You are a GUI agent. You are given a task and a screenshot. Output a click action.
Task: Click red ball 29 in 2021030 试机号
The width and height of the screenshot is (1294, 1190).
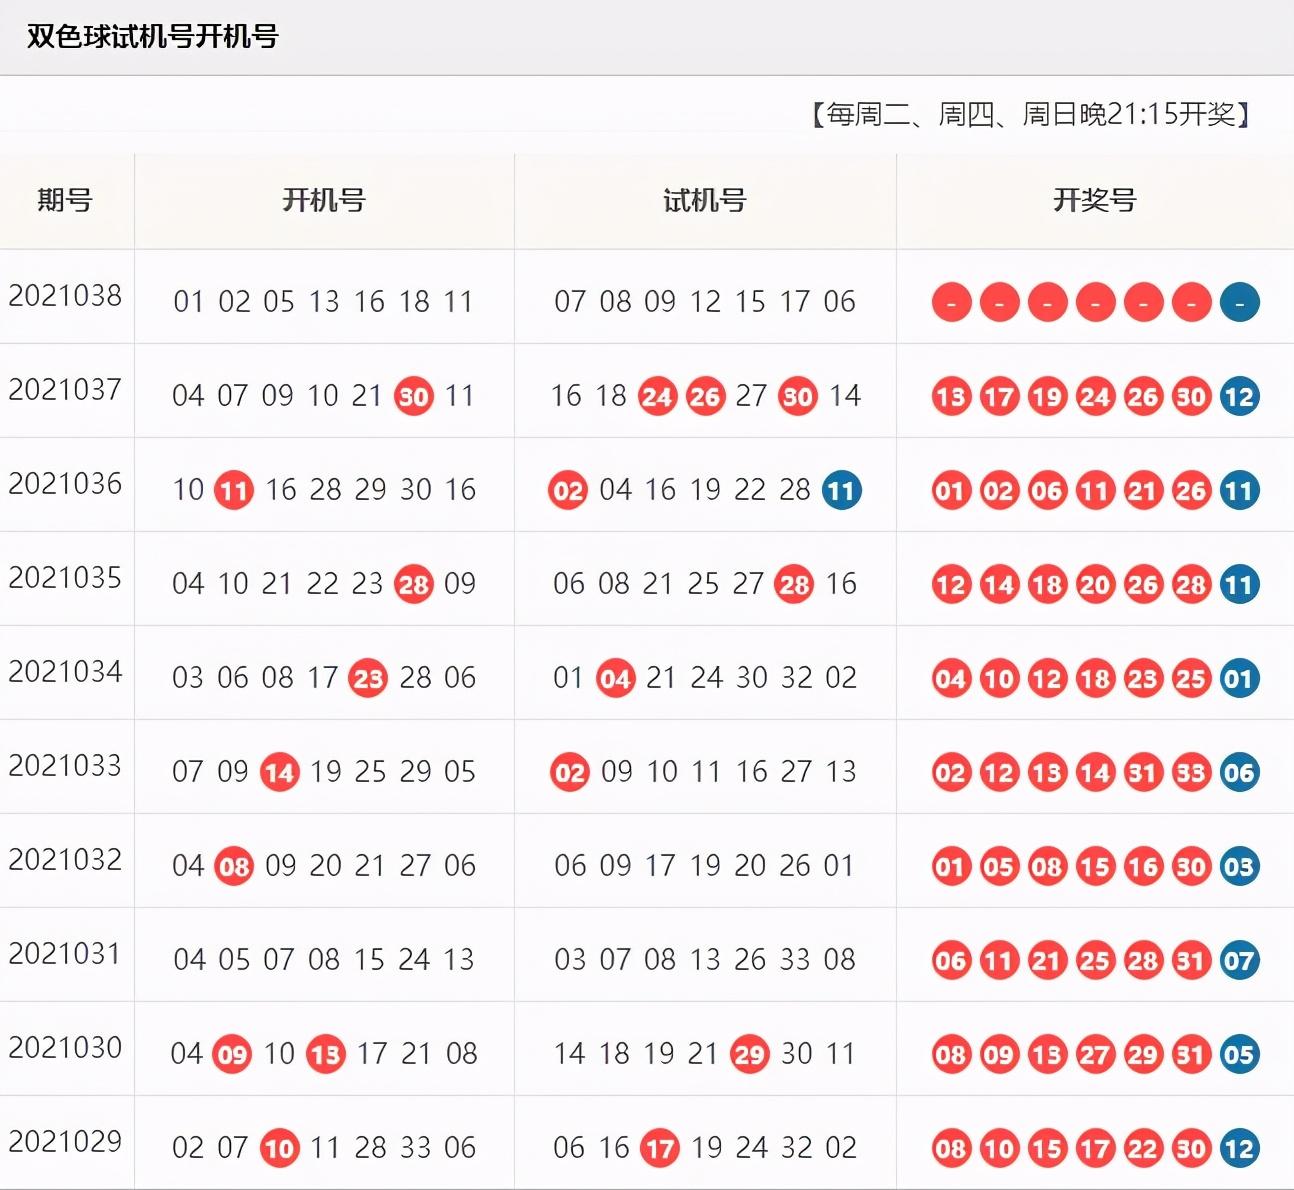749,1055
